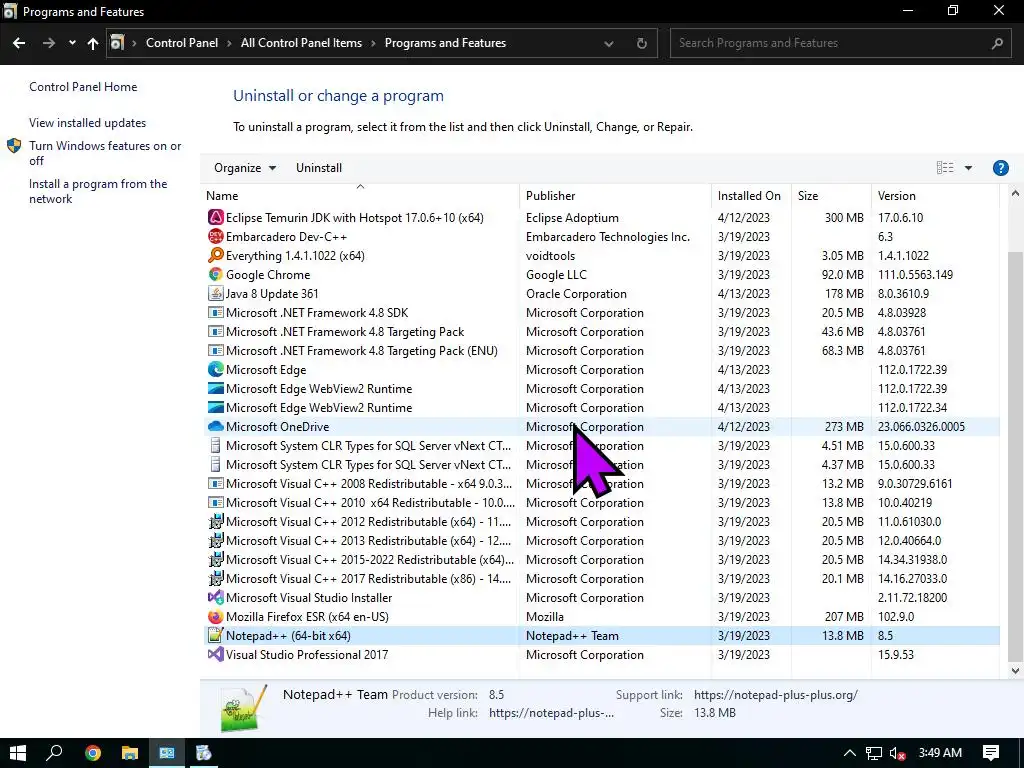Go up one level with up arrow
1024x768 pixels.
pyautogui.click(x=93, y=43)
